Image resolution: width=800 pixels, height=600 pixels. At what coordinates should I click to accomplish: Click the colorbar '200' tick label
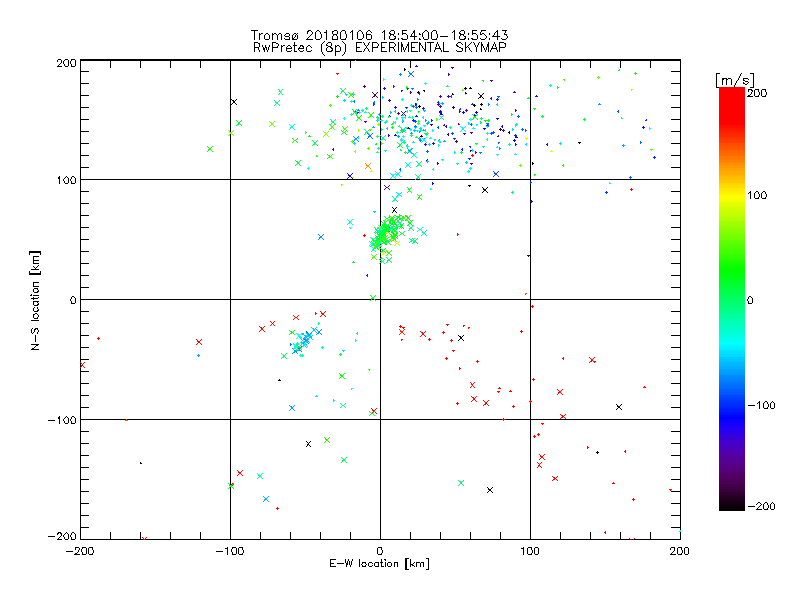757,93
